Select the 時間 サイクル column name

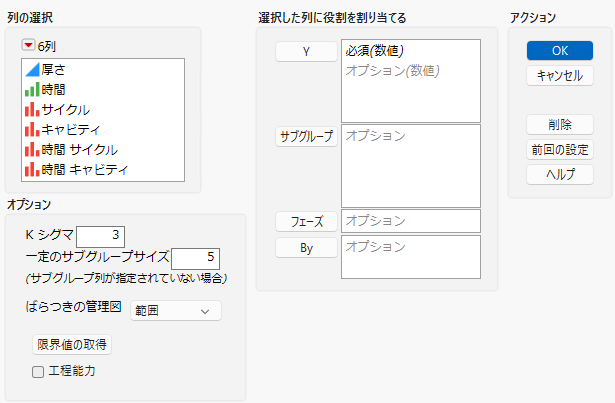pos(79,150)
